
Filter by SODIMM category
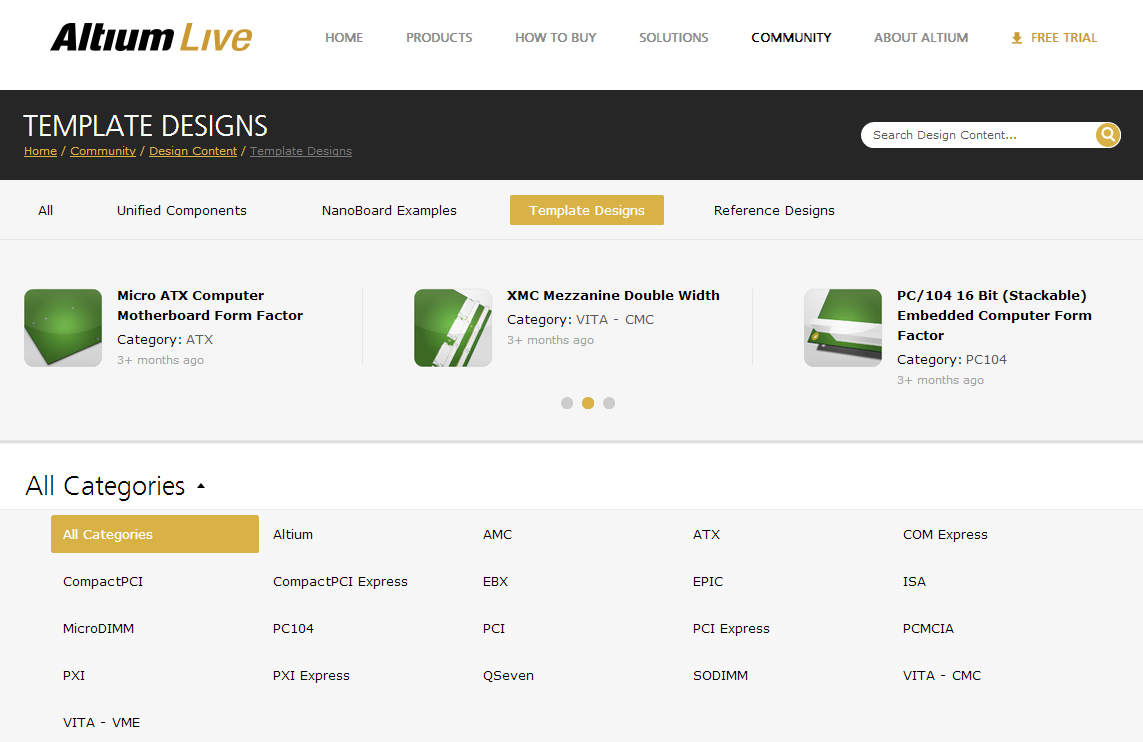(720, 676)
